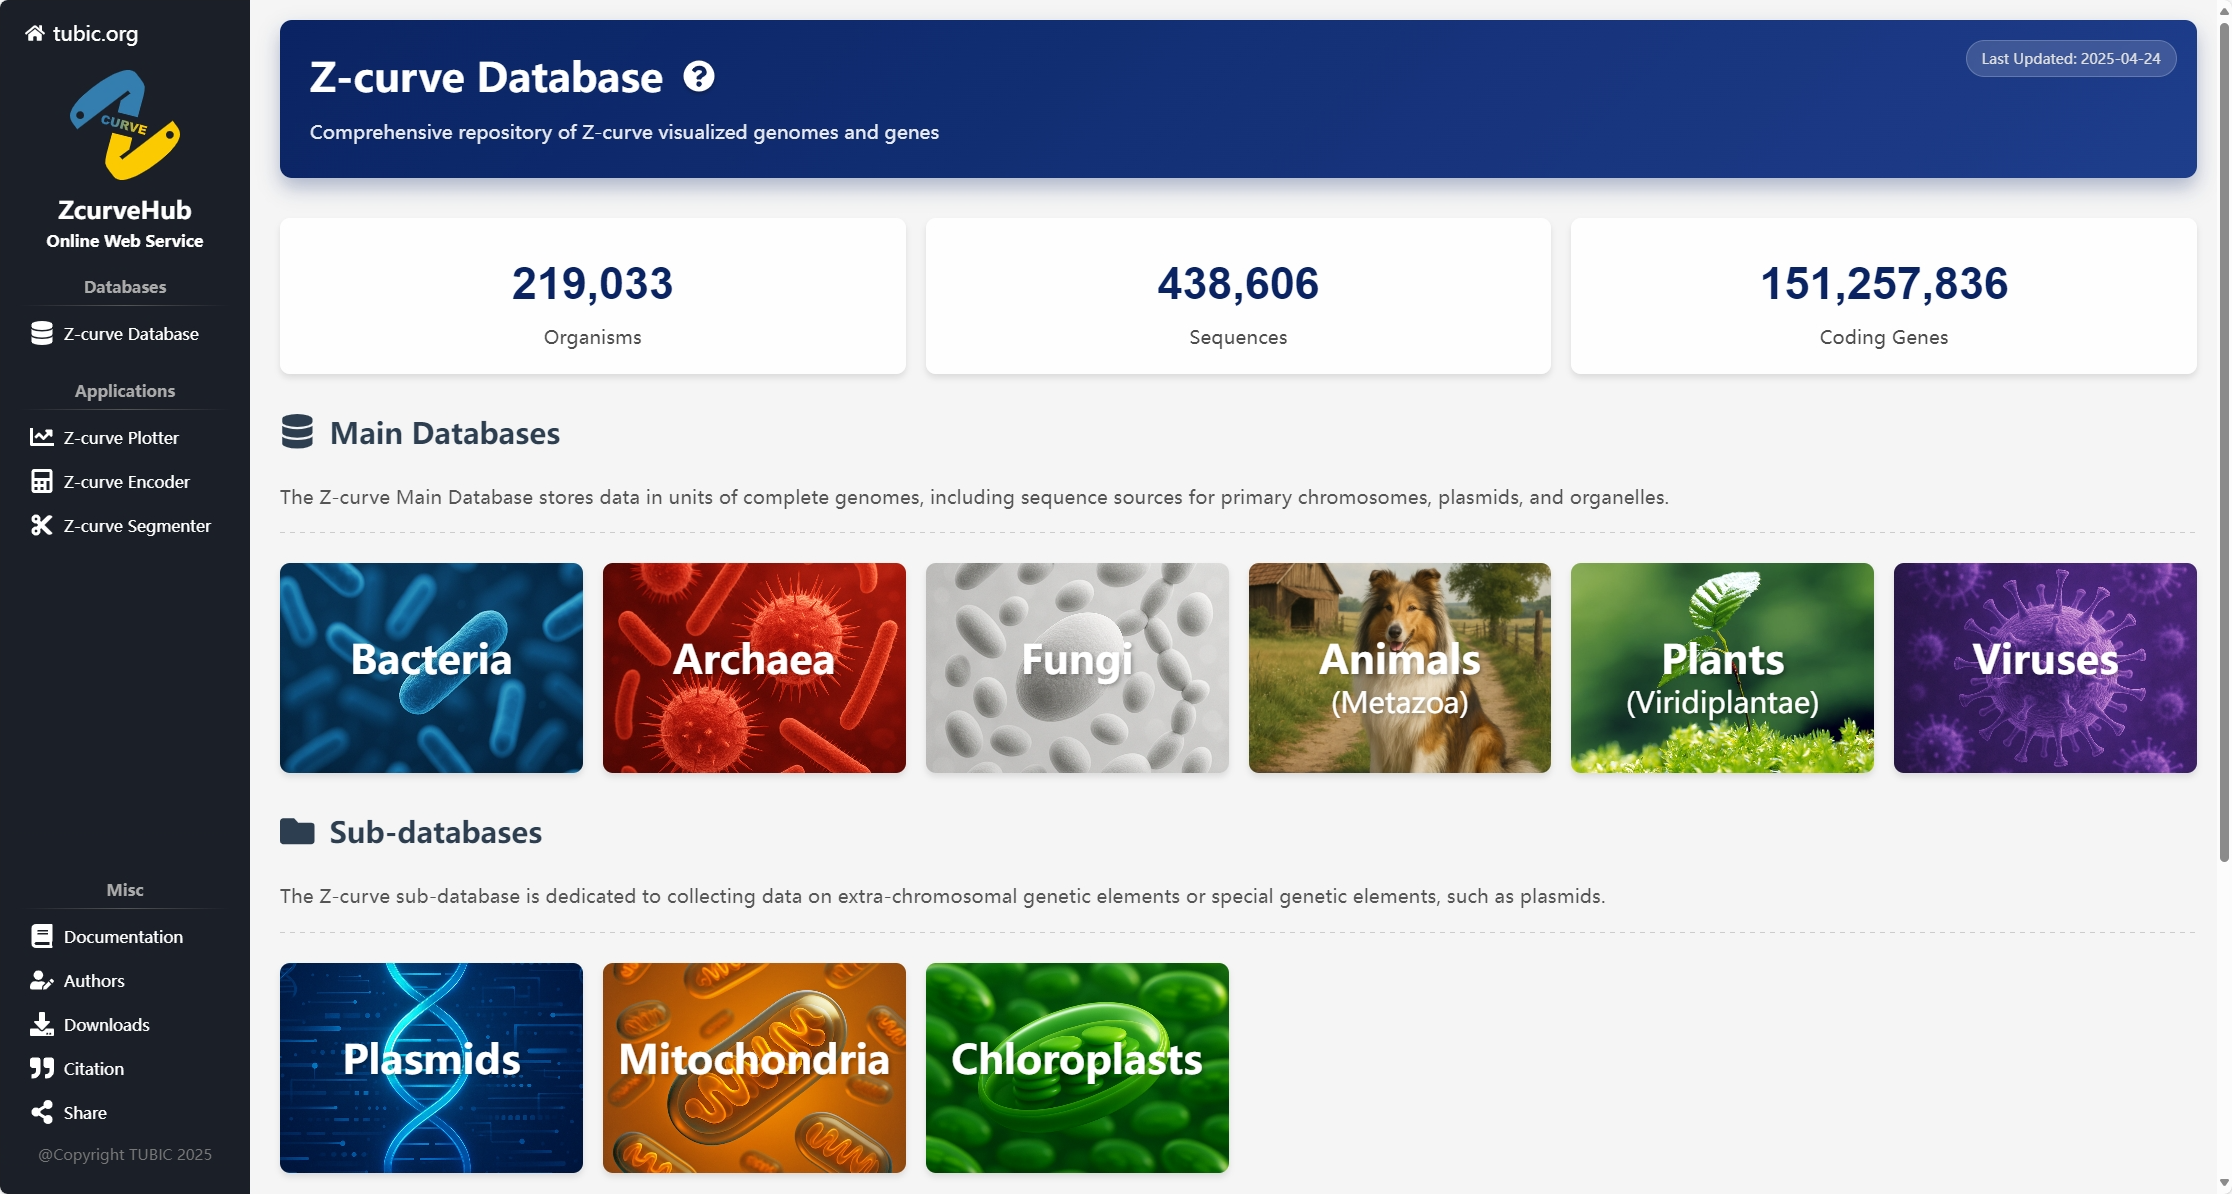Click the ZcurveHub logo
2232x1194 pixels.
coord(125,125)
